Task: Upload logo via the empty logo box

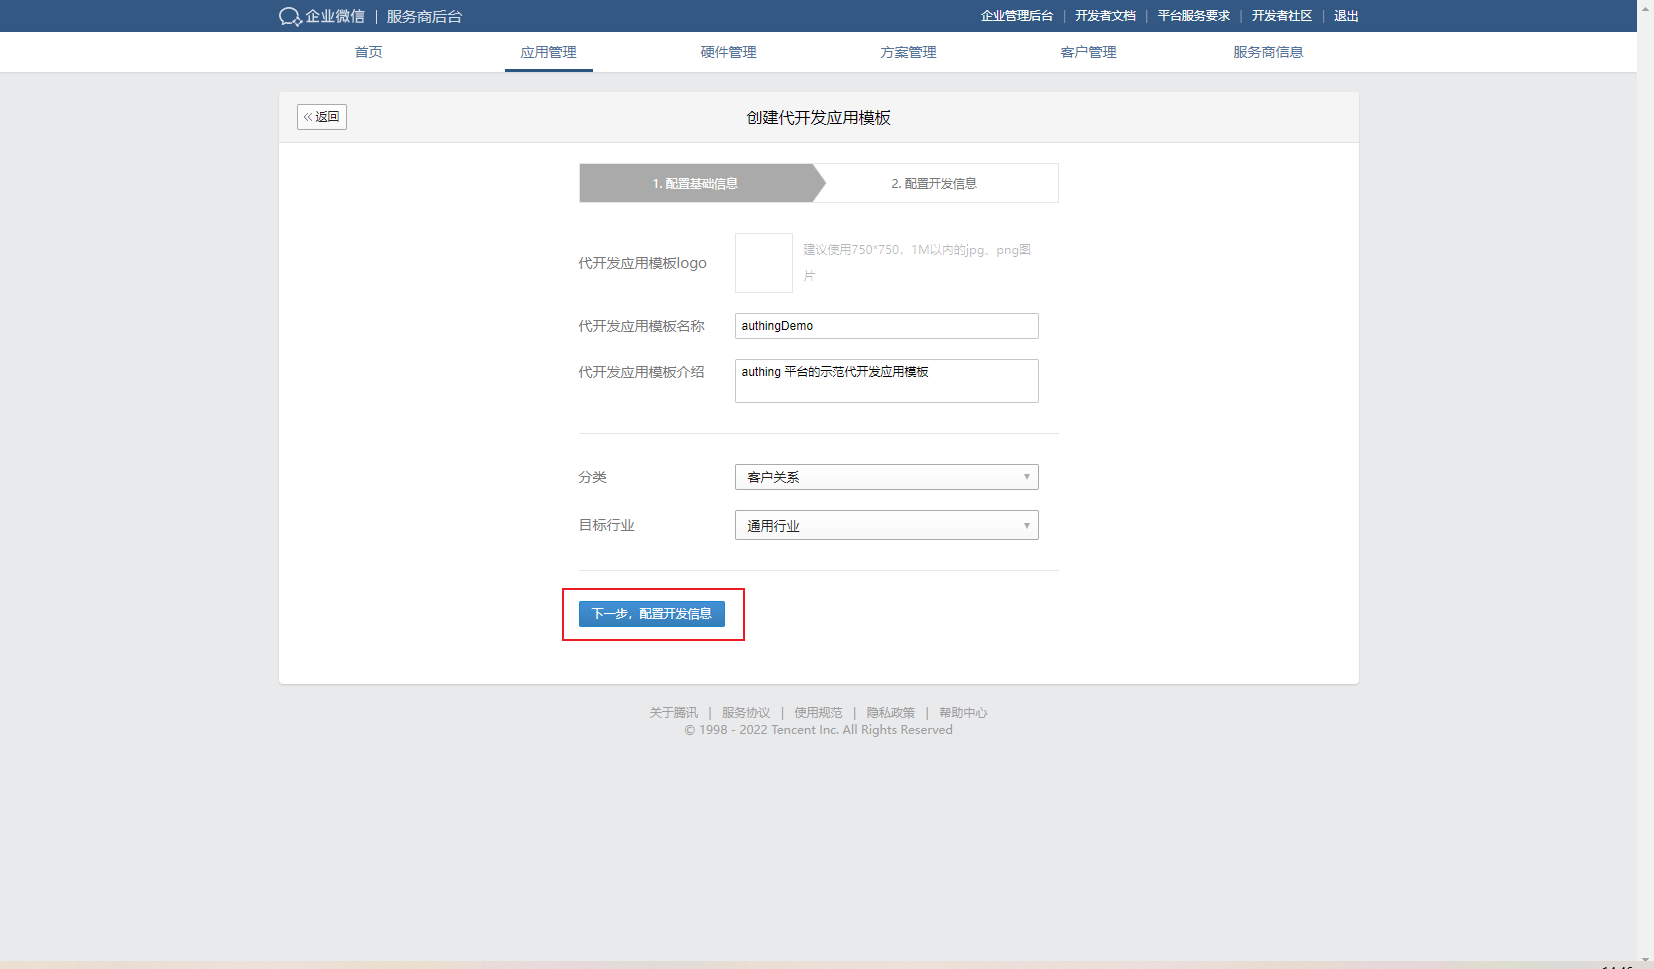Action: 763,263
